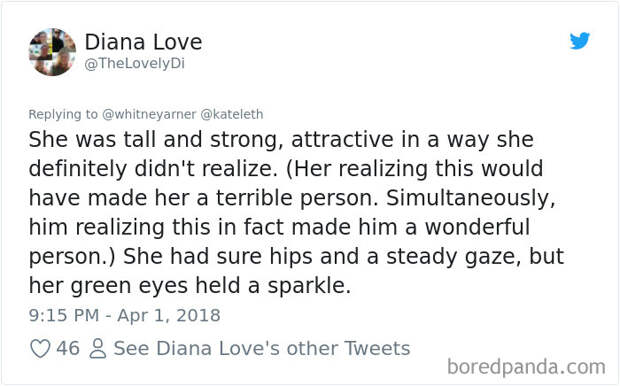620x386 pixels.
Task: Open the @kateleth mention
Action: click(x=232, y=114)
